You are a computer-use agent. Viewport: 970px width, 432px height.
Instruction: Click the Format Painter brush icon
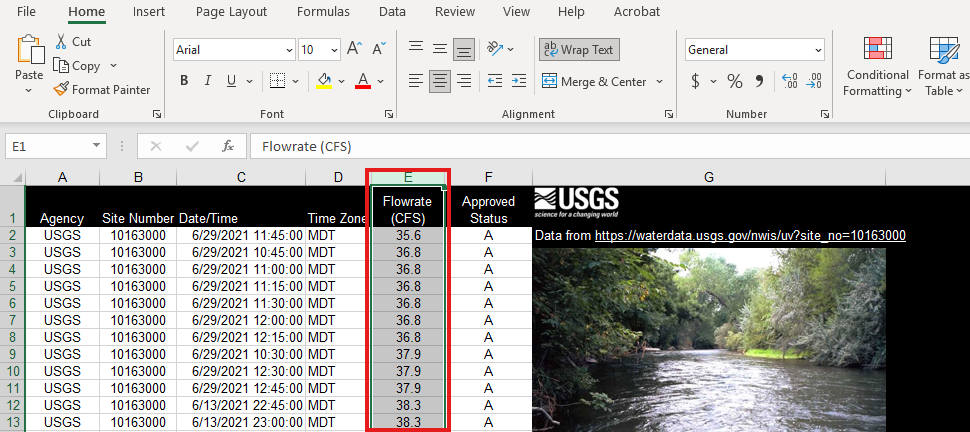coord(61,90)
